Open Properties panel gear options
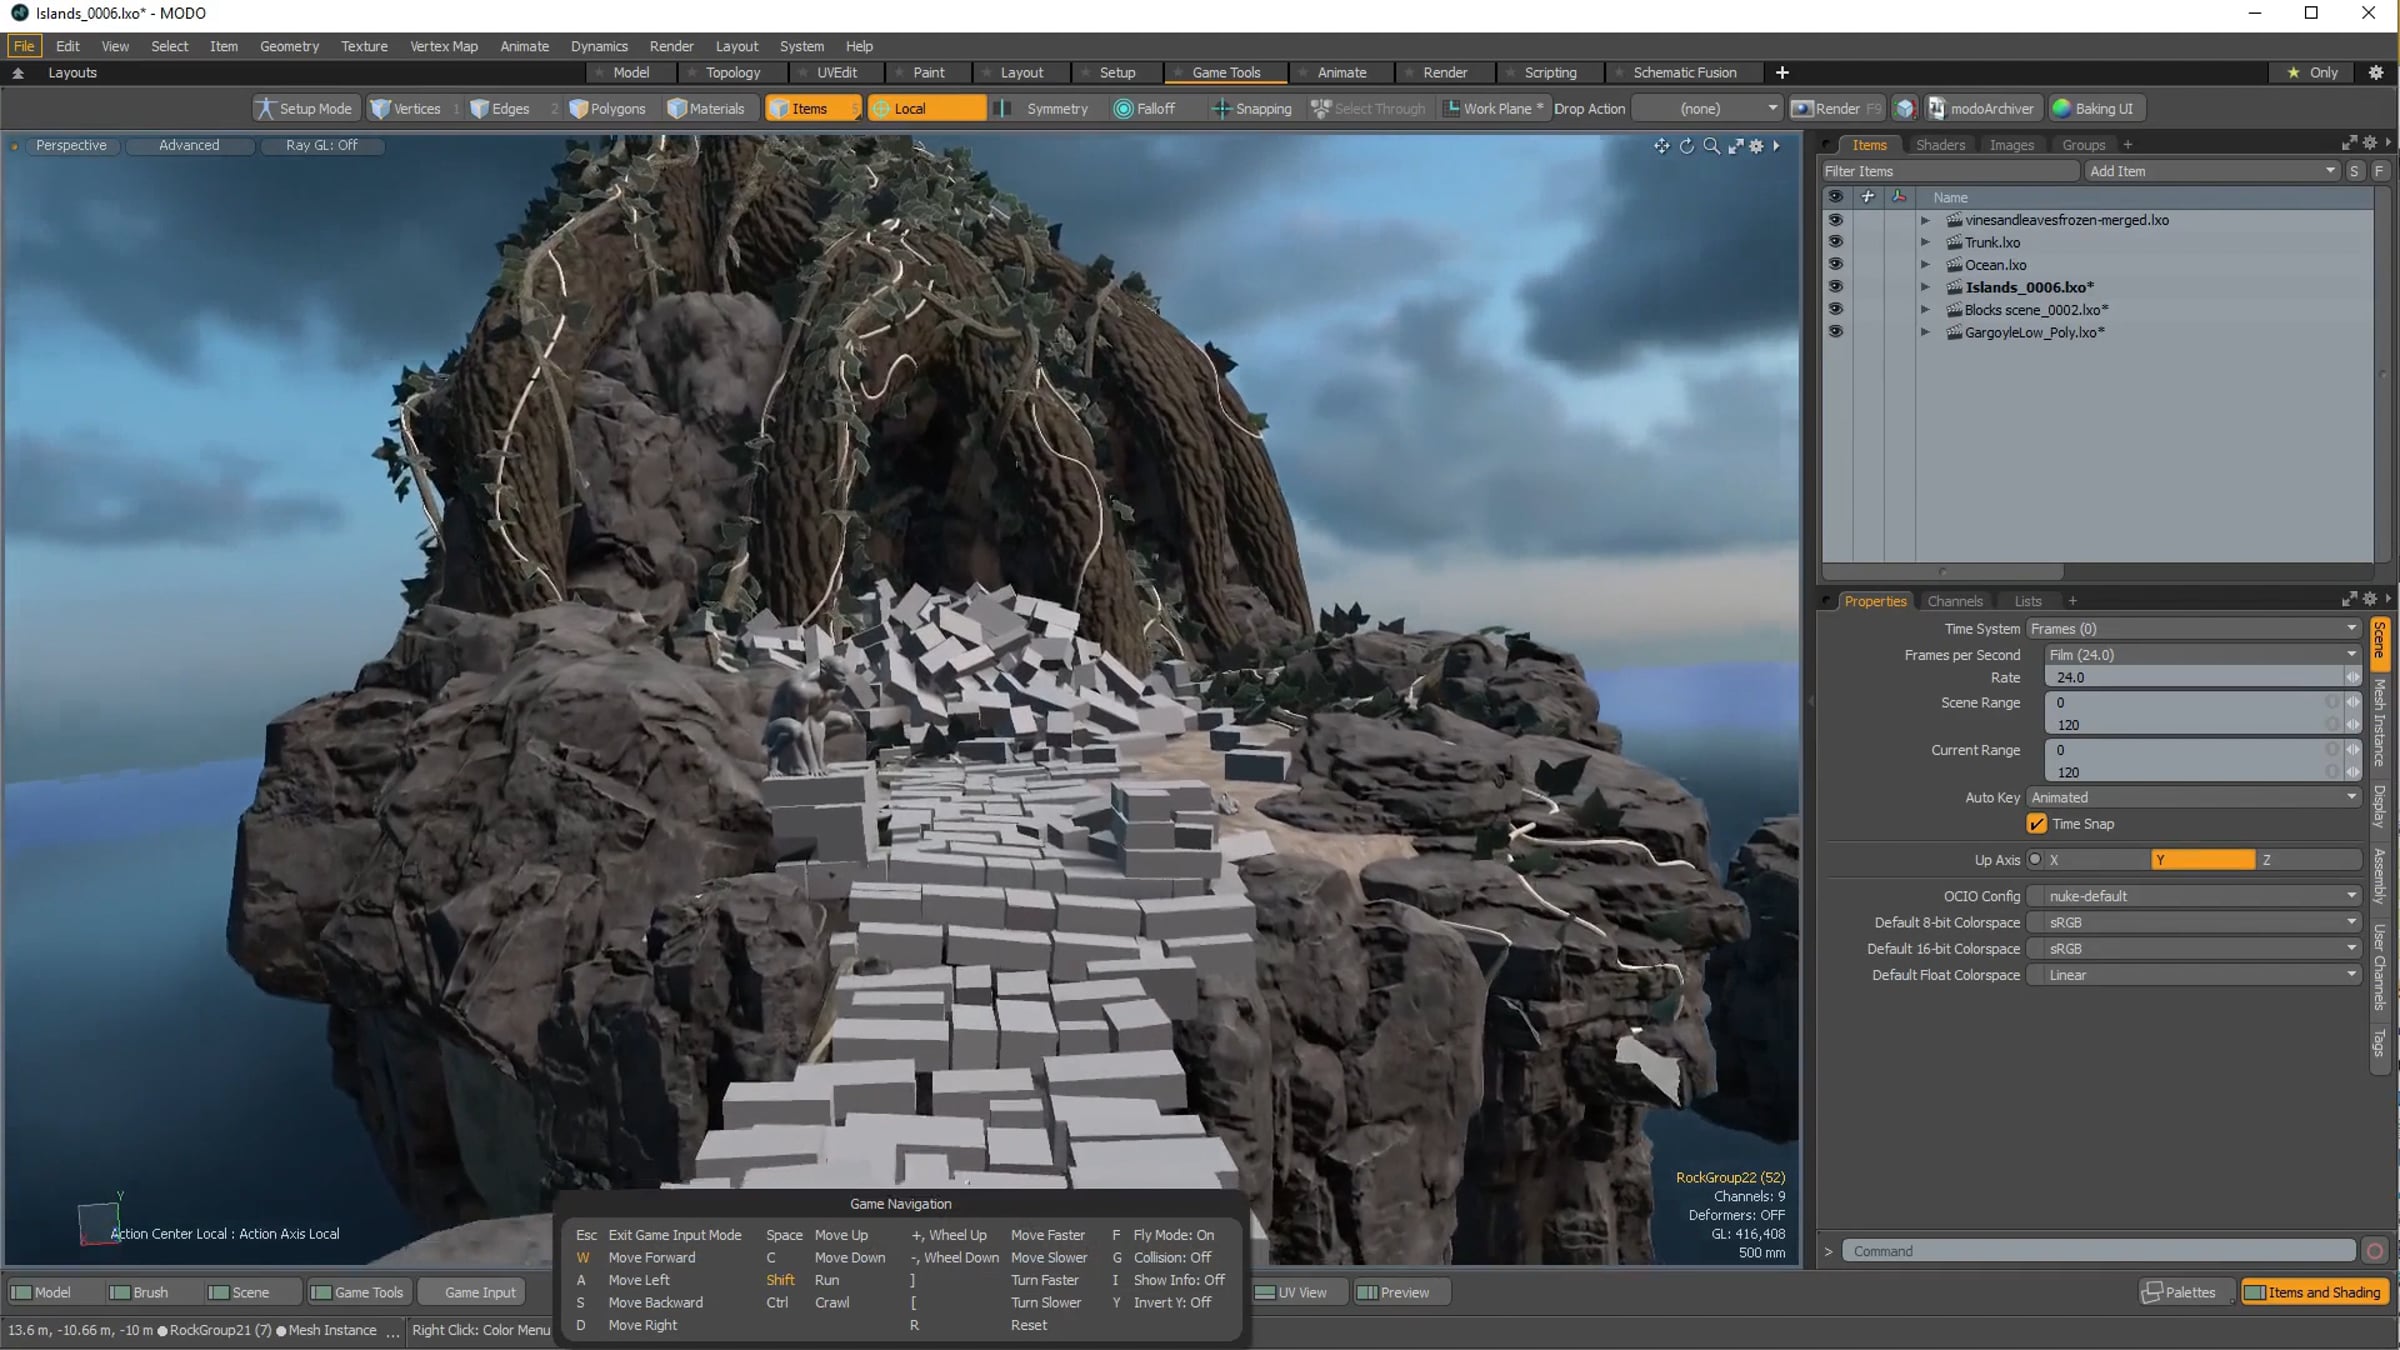Image resolution: width=2400 pixels, height=1350 pixels. 2369,599
